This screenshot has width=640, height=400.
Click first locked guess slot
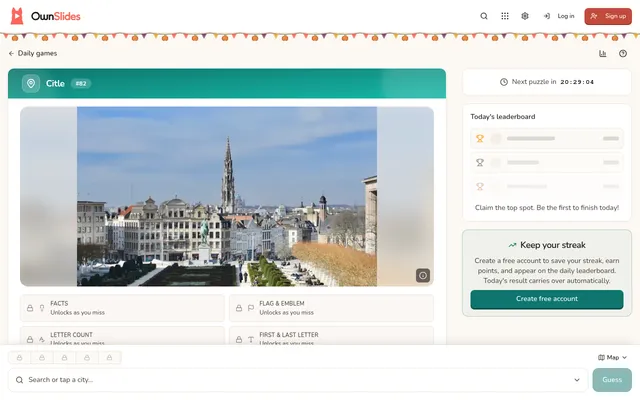coord(19,358)
